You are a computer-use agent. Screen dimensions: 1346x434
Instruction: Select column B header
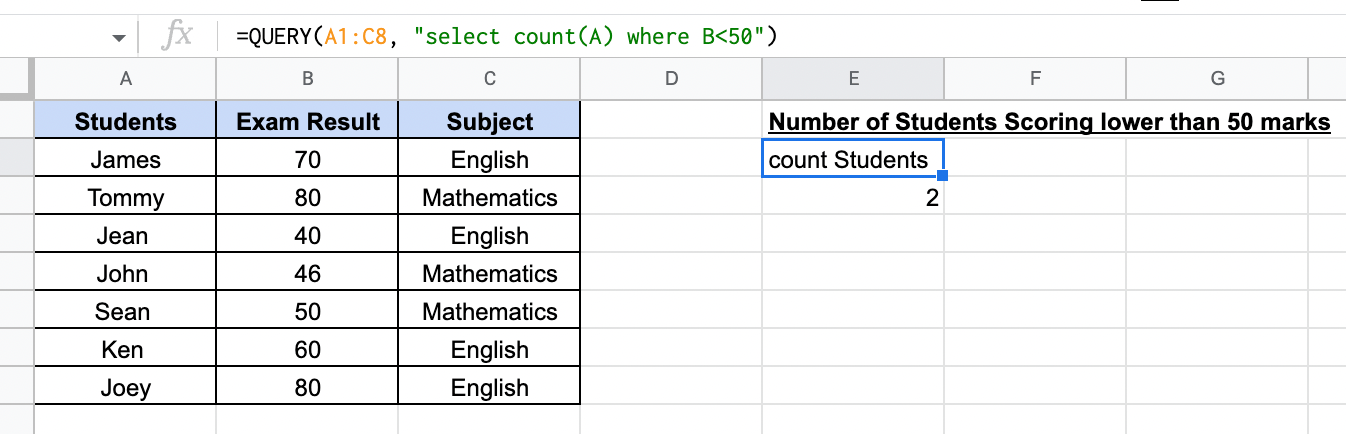coord(308,79)
